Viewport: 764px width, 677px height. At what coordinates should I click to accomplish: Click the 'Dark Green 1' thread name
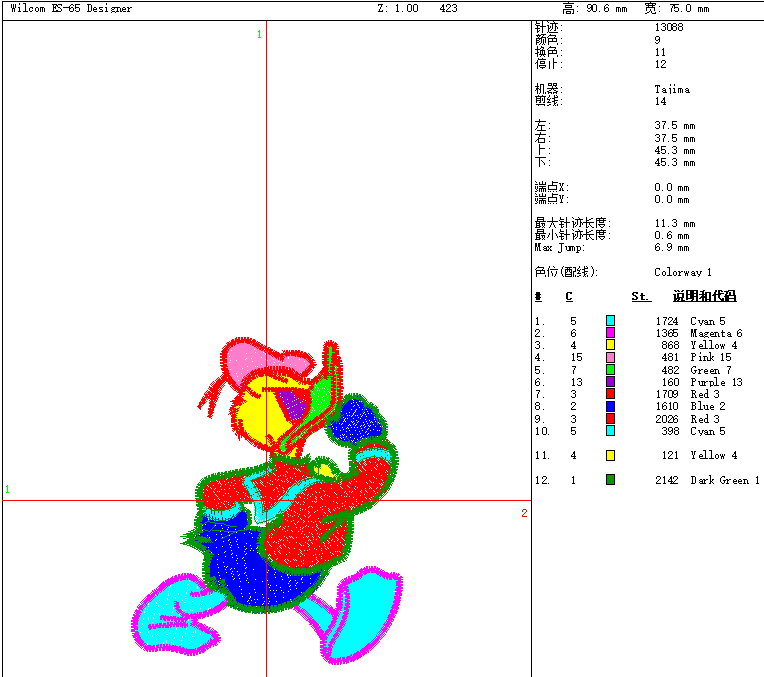click(725, 480)
